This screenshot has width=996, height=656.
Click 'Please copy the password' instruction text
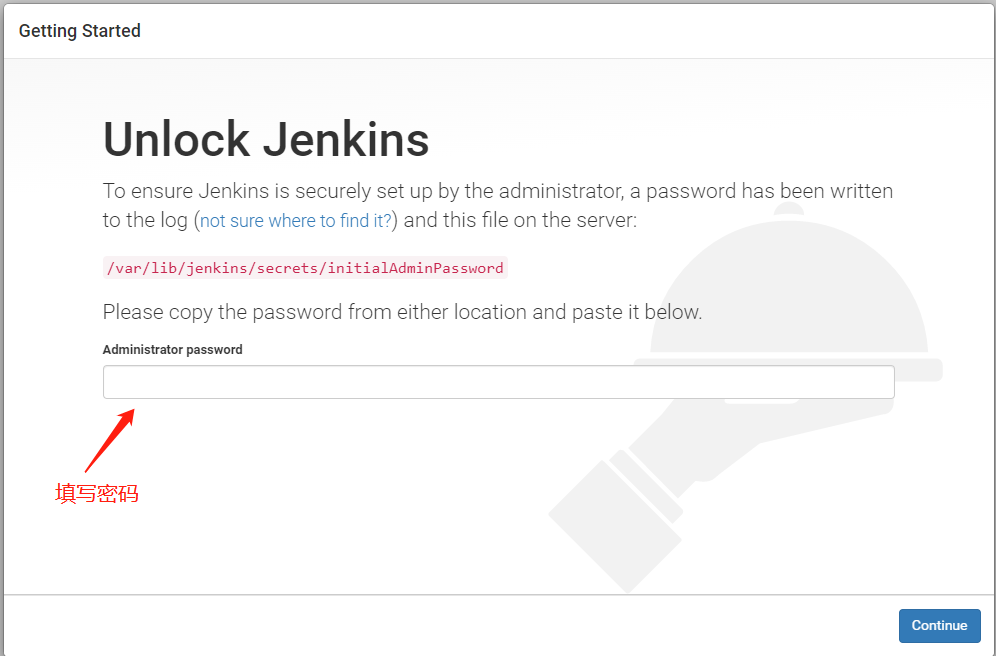pos(402,312)
